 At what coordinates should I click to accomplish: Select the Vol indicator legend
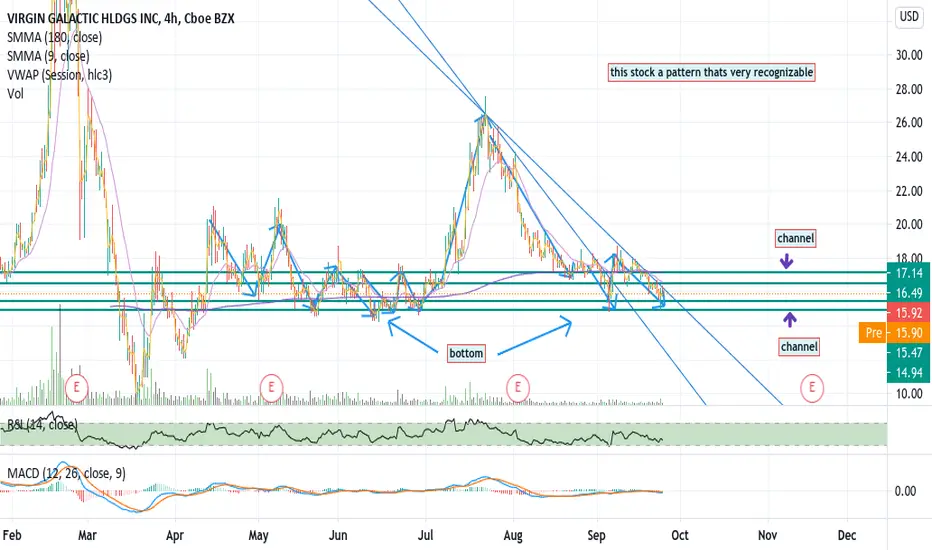pyautogui.click(x=15, y=94)
